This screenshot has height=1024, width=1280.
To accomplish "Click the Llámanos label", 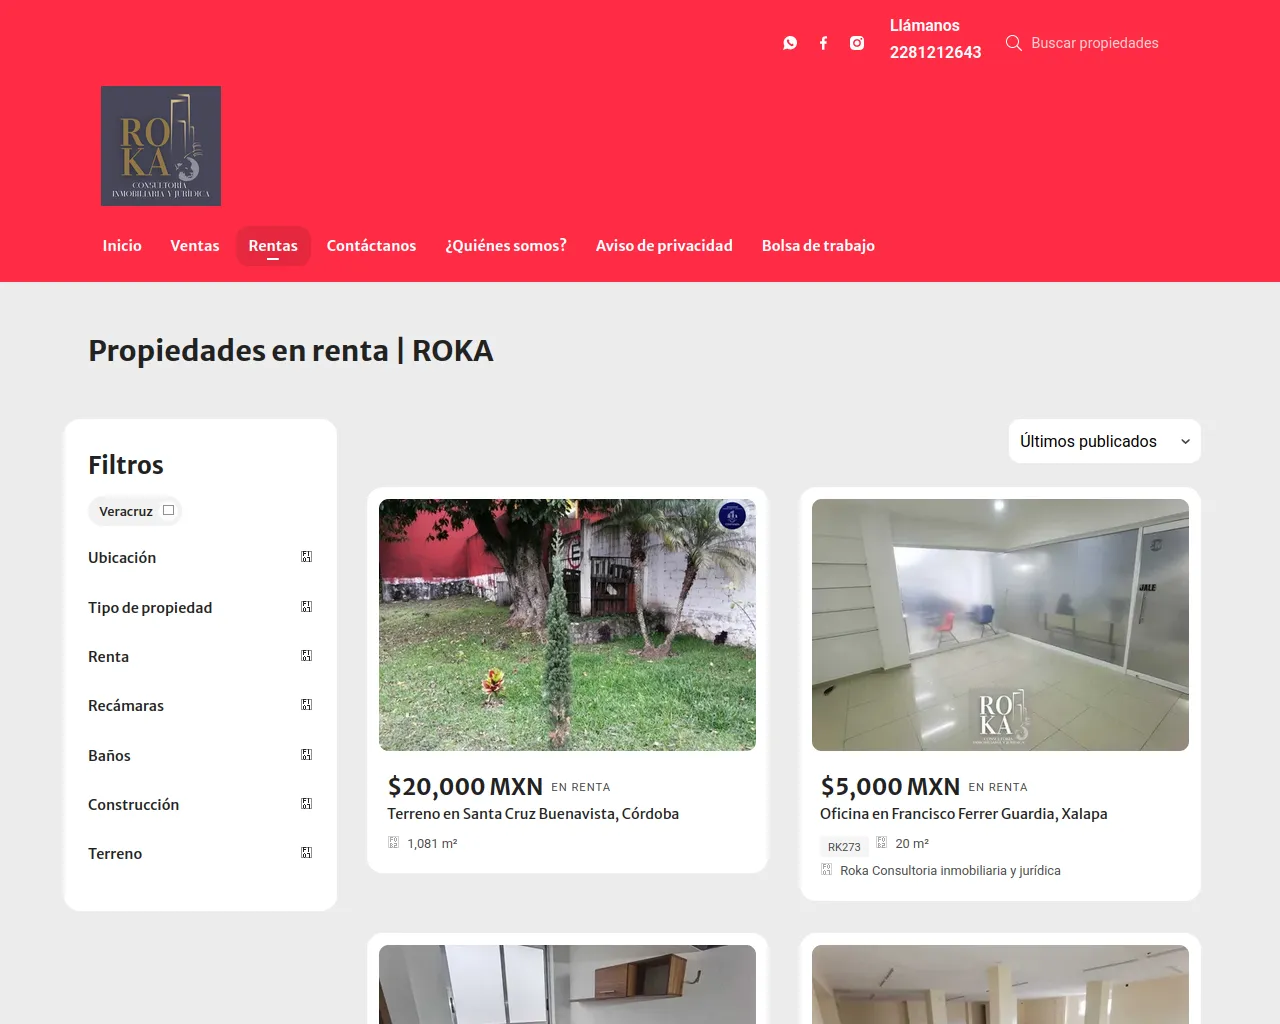I will [x=925, y=26].
